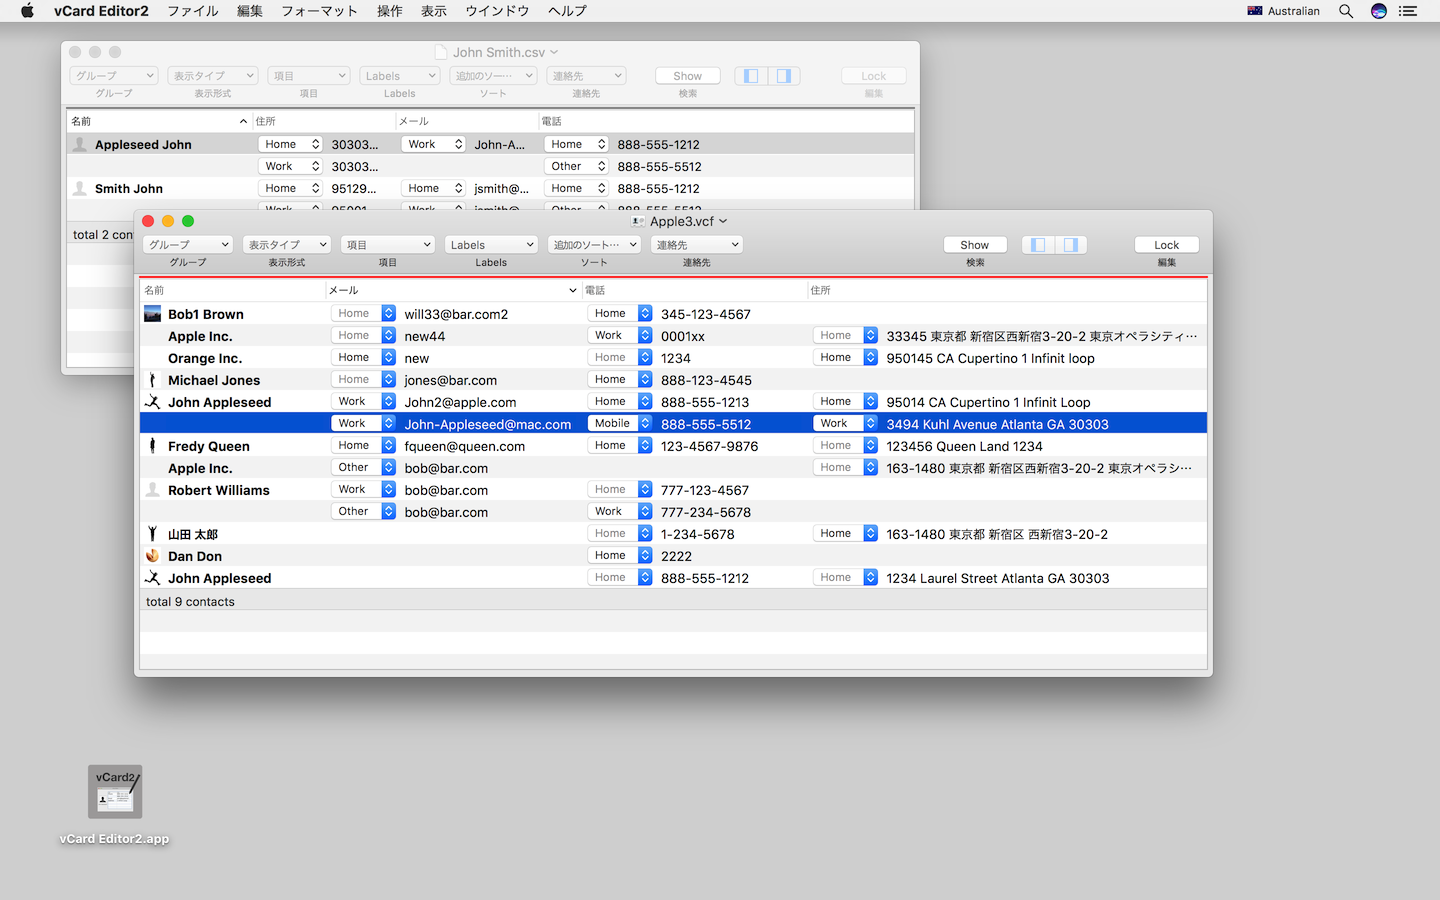This screenshot has height=900, width=1440.
Task: Open Apple3.vcf title chevron
Action: click(x=723, y=222)
